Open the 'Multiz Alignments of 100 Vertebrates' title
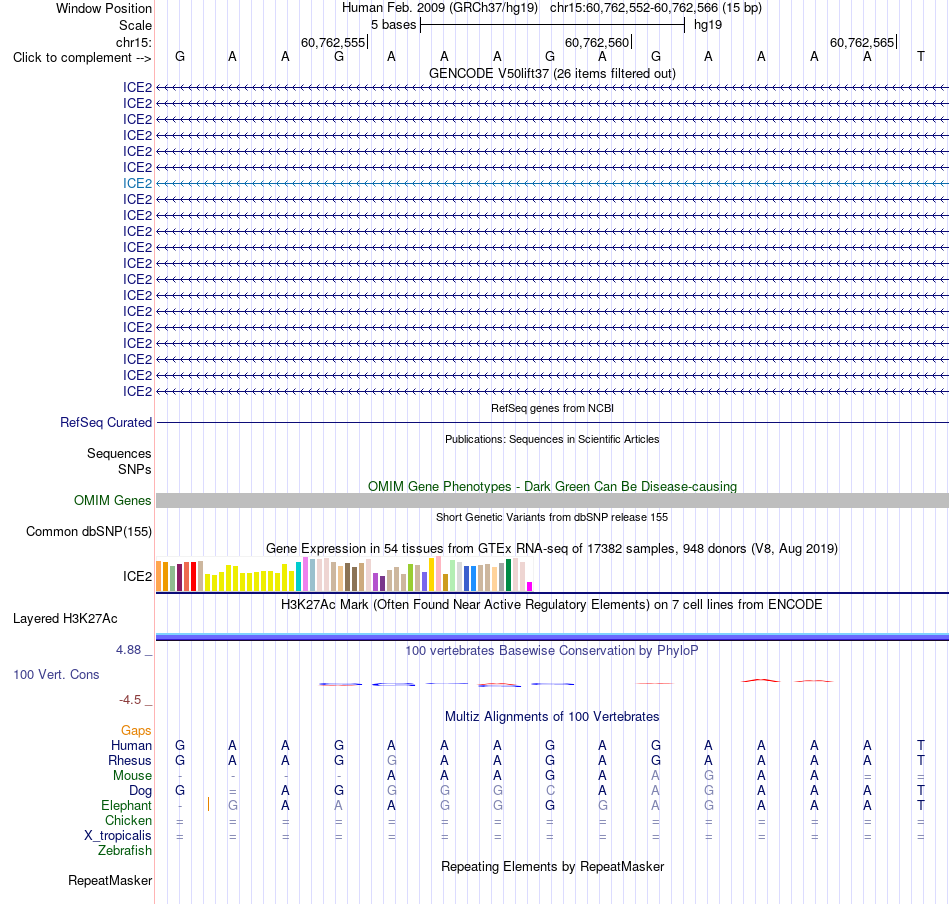 pyautogui.click(x=552, y=717)
